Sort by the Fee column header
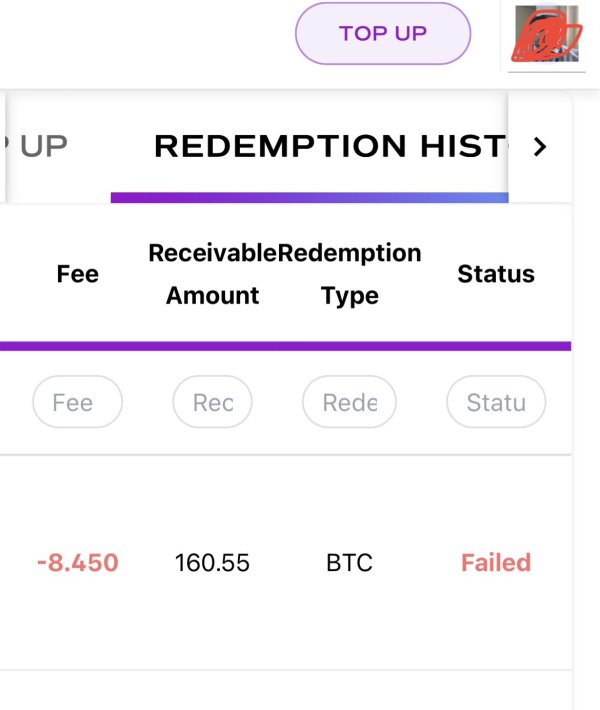The width and height of the screenshot is (600, 710). [78, 274]
